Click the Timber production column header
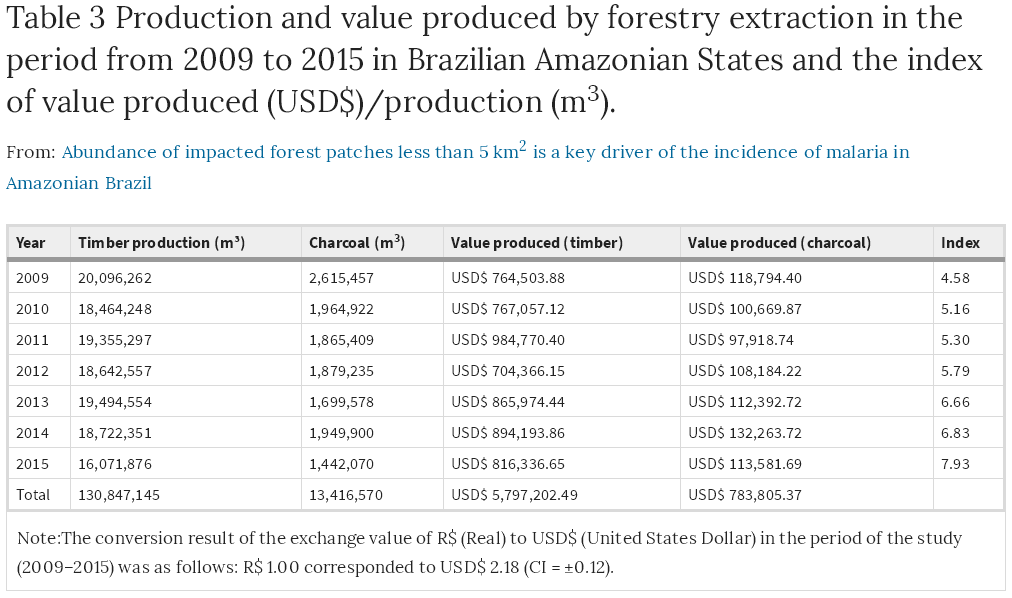This screenshot has height=598, width=1012. (x=161, y=243)
